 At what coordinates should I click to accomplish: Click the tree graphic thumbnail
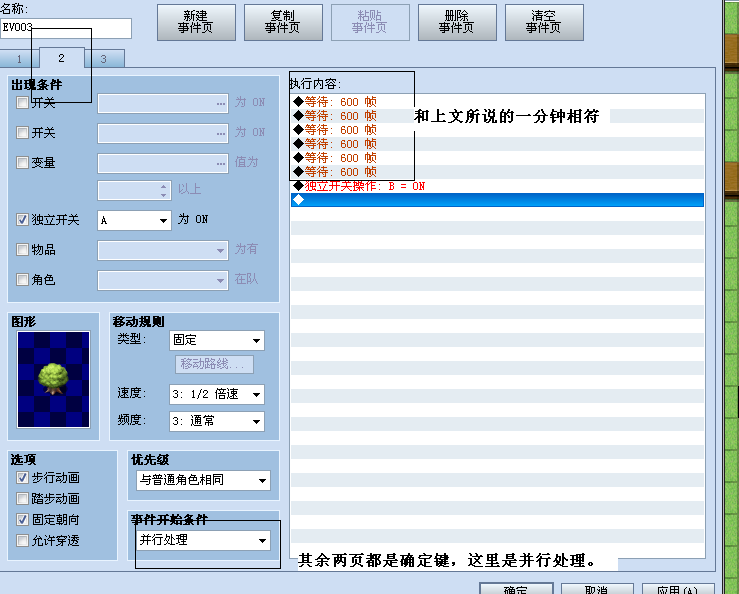(53, 380)
